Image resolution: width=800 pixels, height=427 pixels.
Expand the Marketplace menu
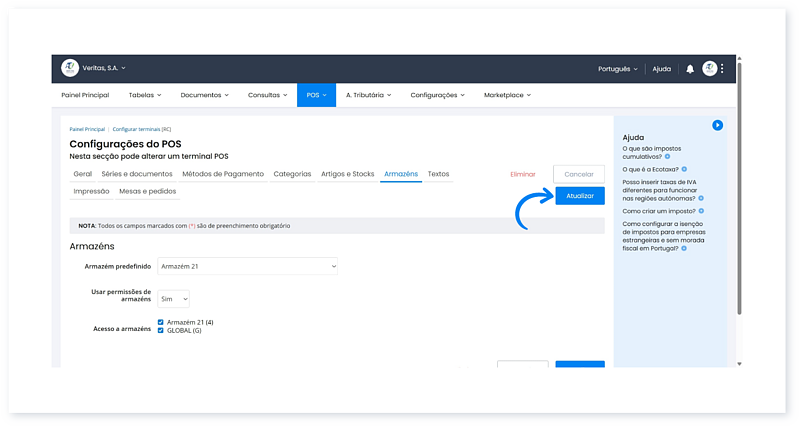(x=507, y=95)
